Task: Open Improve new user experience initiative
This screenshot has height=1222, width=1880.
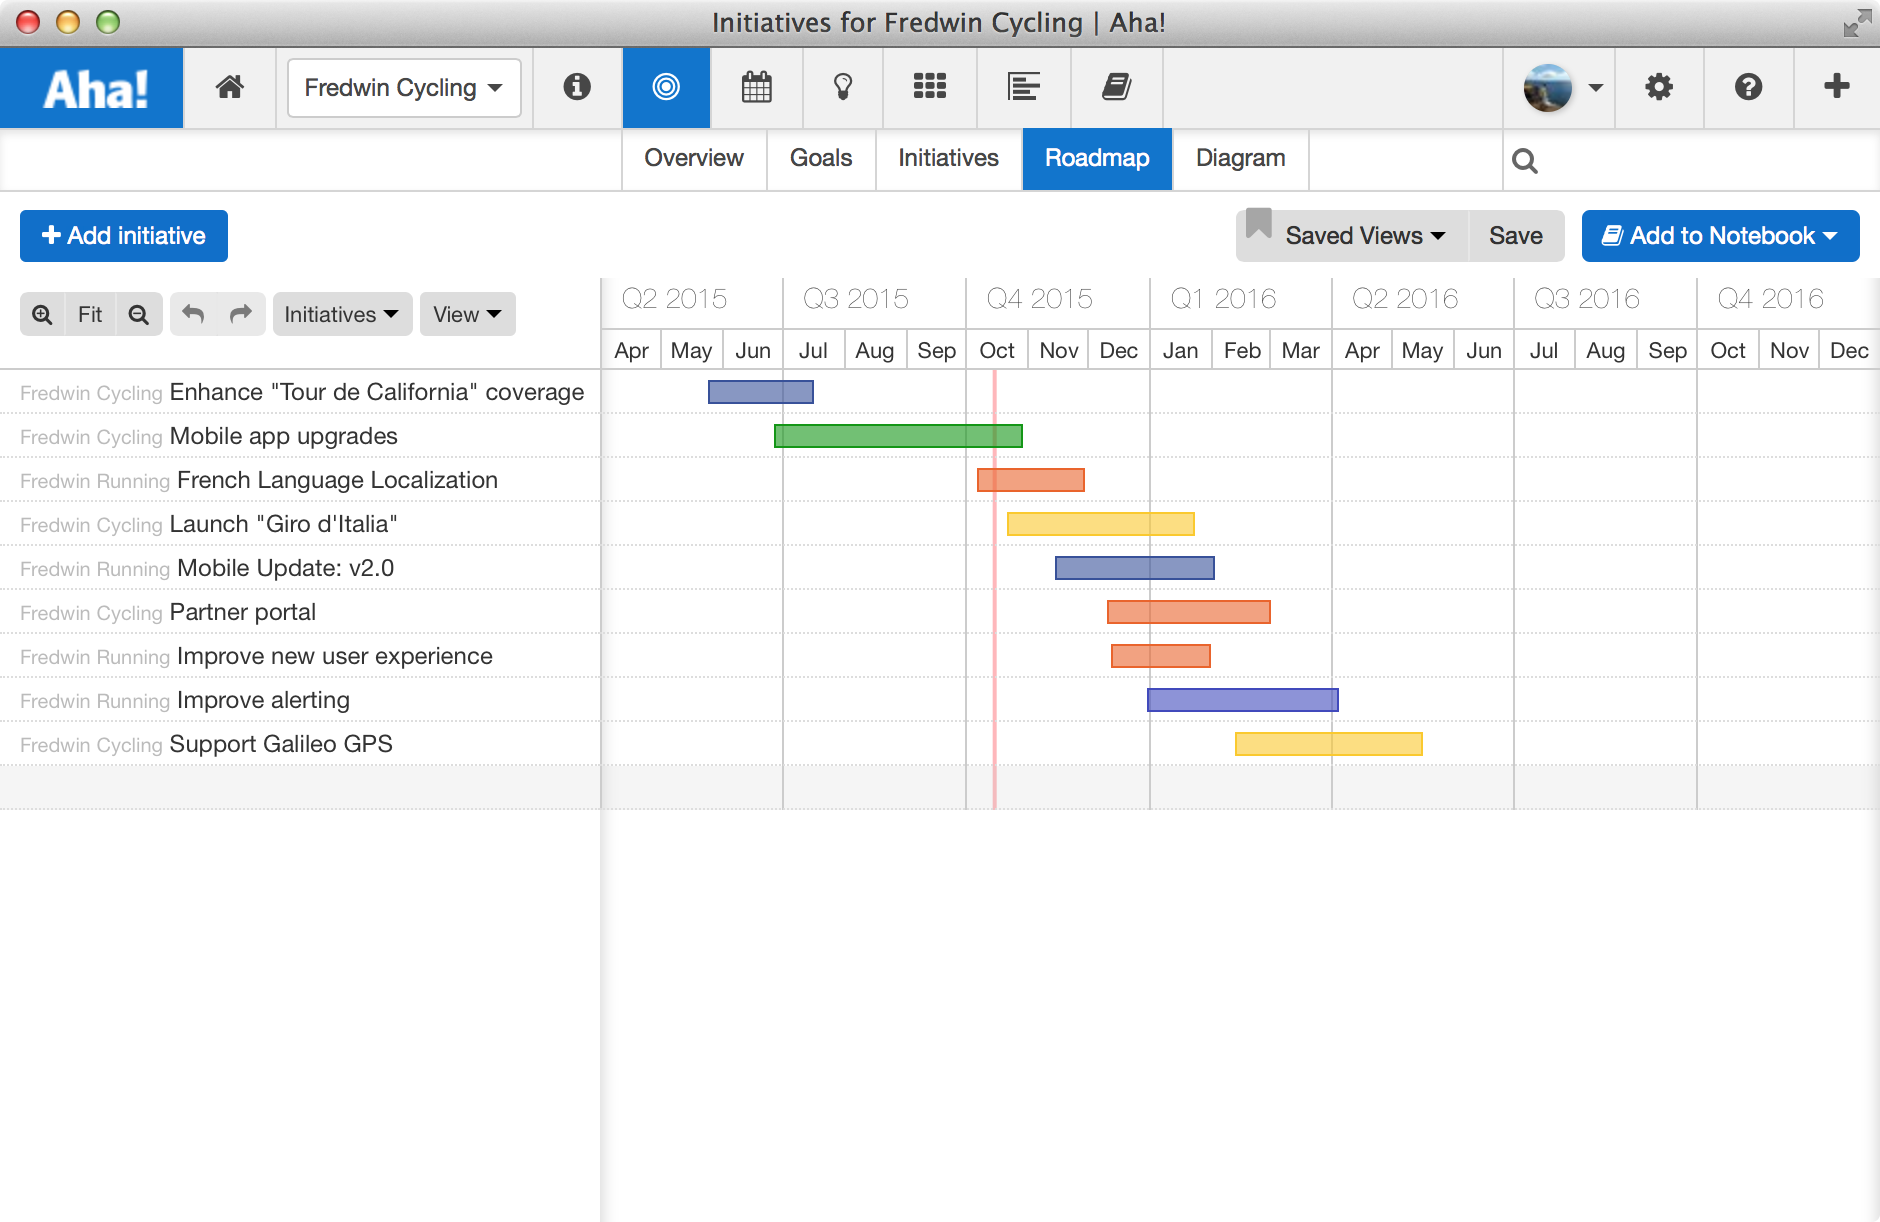Action: click(x=334, y=656)
